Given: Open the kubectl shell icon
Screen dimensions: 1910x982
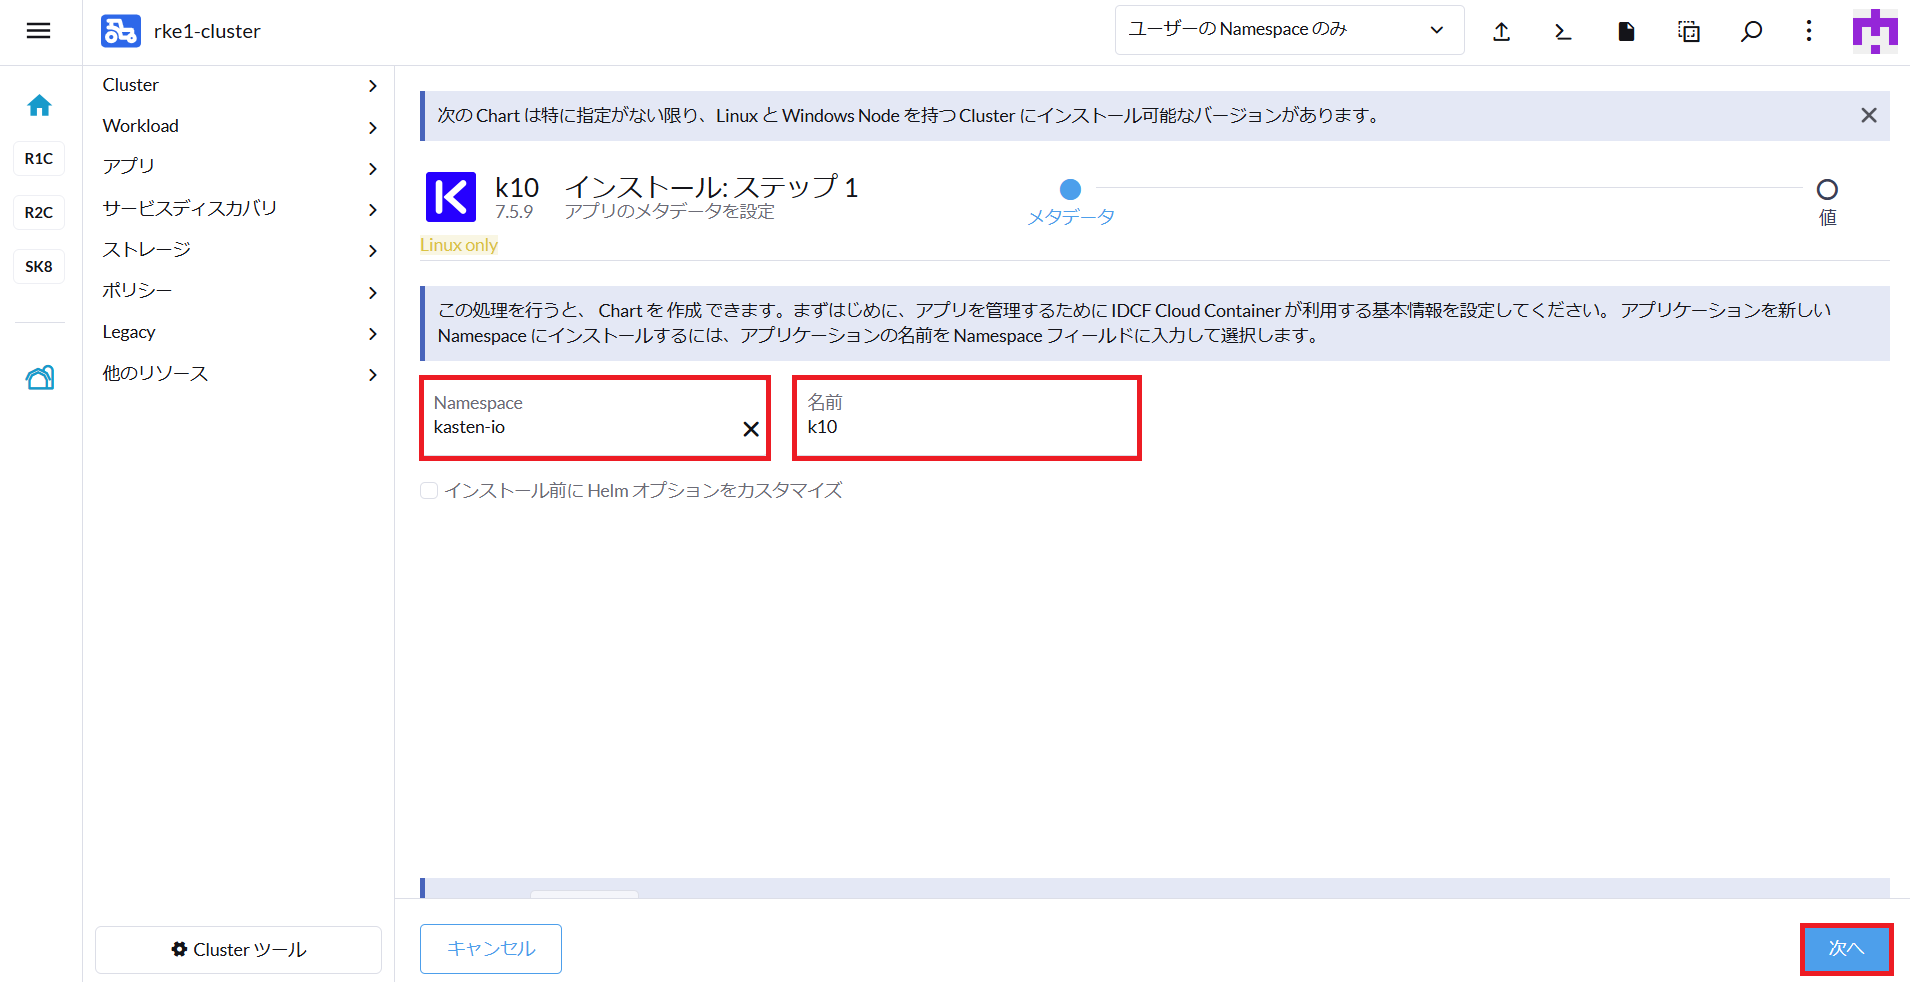Looking at the screenshot, I should (x=1563, y=32).
